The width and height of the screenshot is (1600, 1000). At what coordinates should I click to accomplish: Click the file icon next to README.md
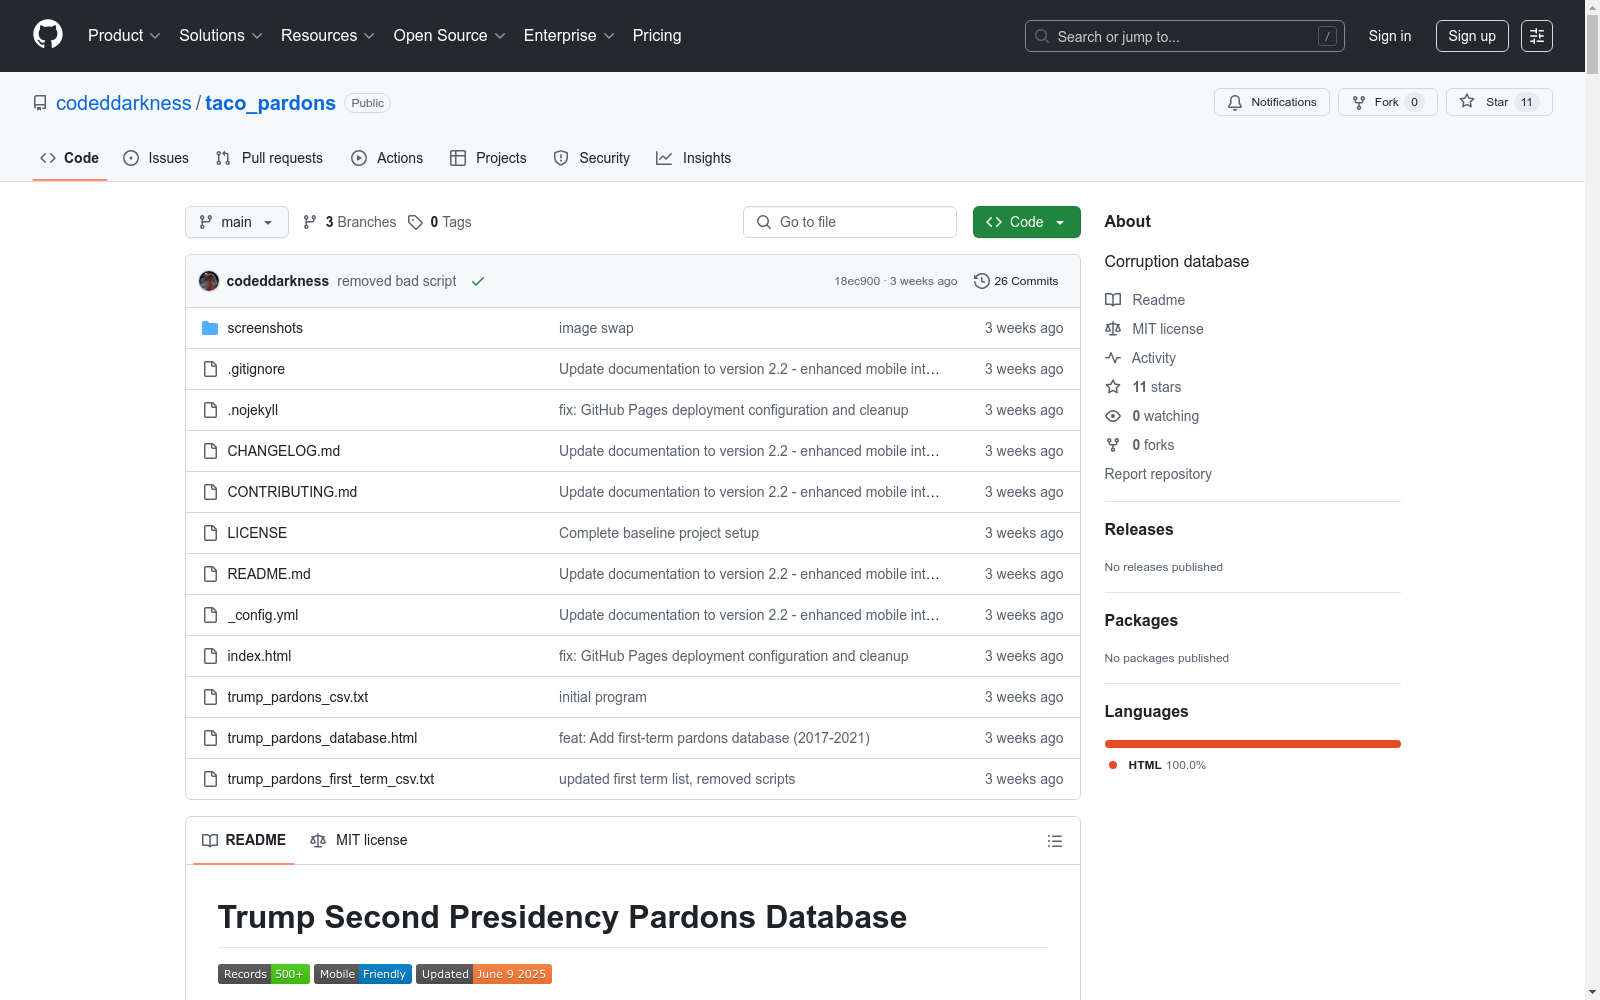point(210,574)
